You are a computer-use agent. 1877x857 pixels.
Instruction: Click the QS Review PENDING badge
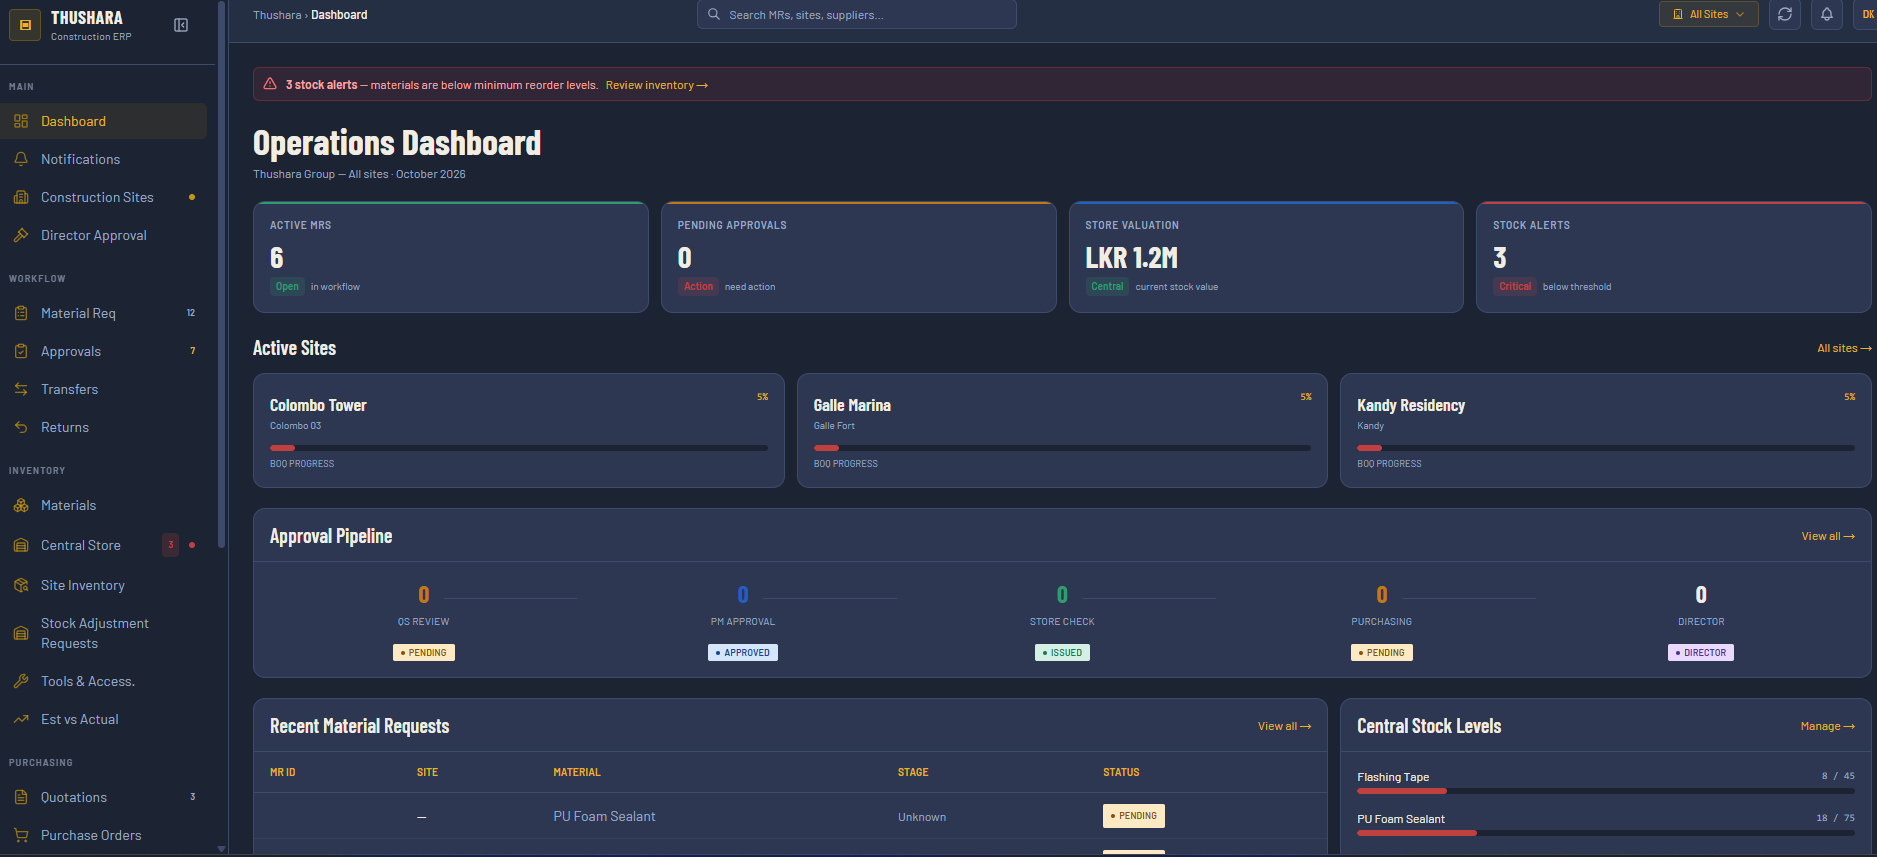pyautogui.click(x=424, y=652)
